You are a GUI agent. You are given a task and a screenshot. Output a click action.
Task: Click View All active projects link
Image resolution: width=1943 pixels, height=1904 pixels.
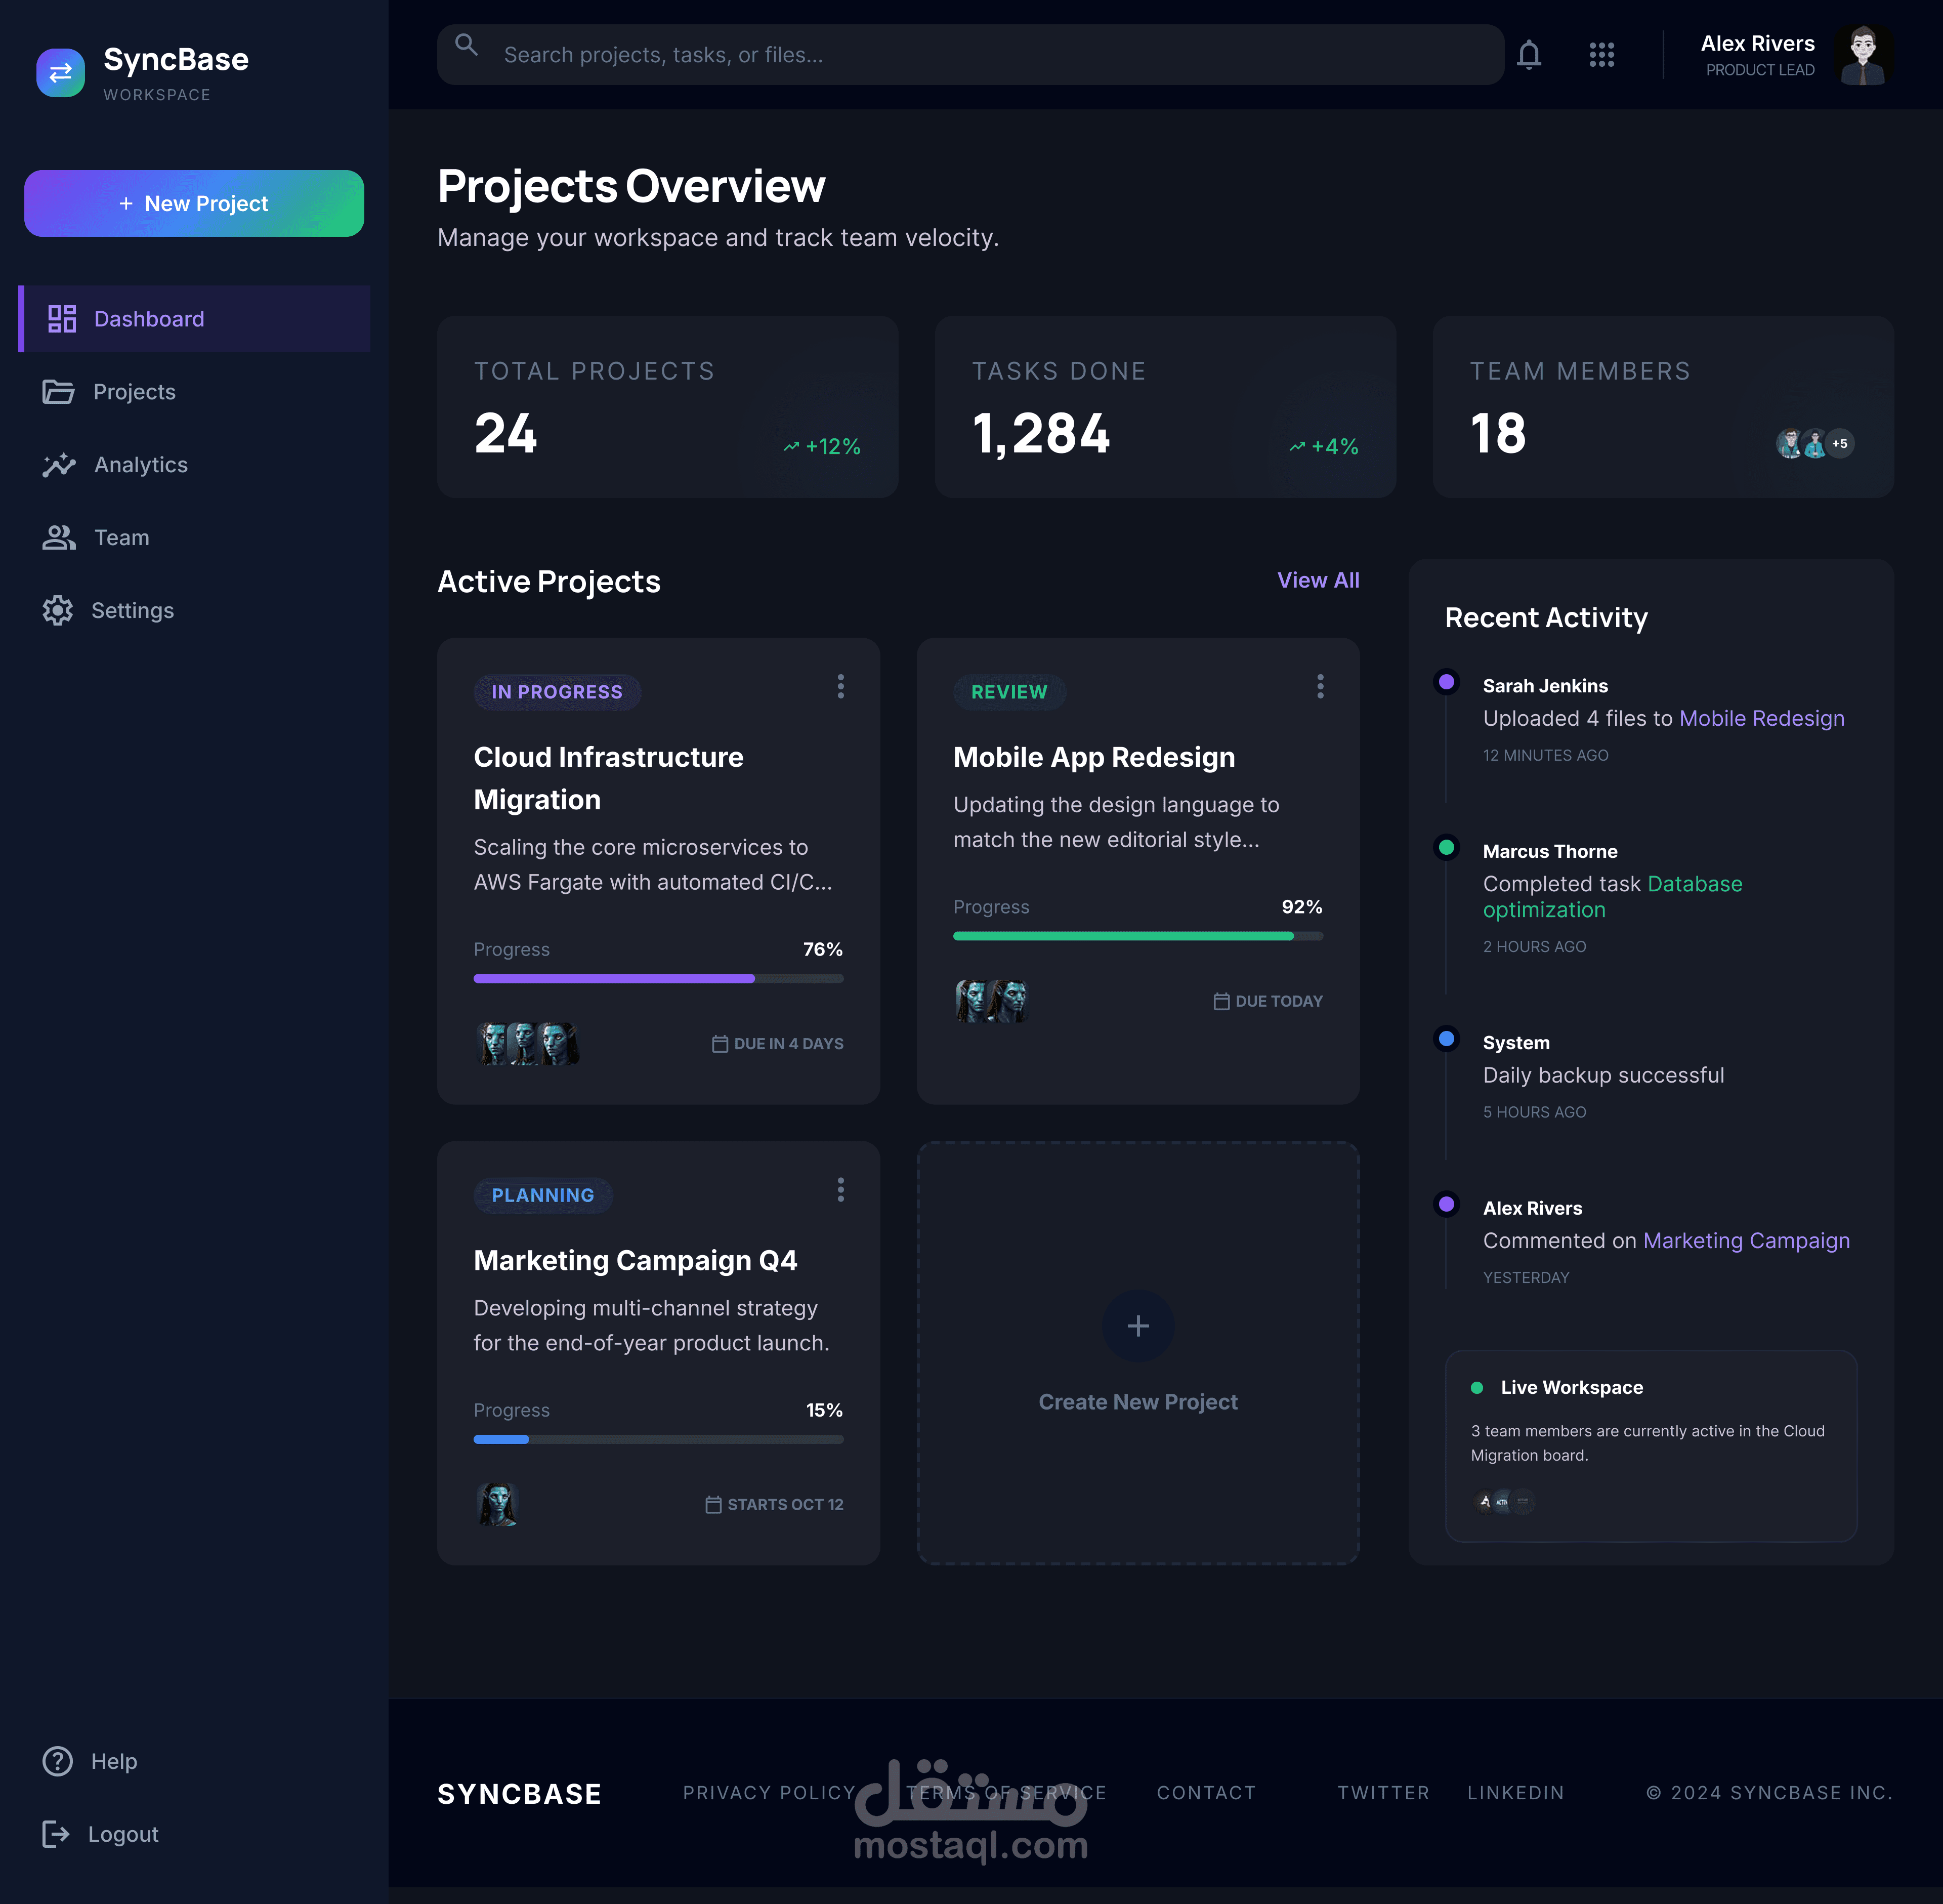(x=1317, y=580)
